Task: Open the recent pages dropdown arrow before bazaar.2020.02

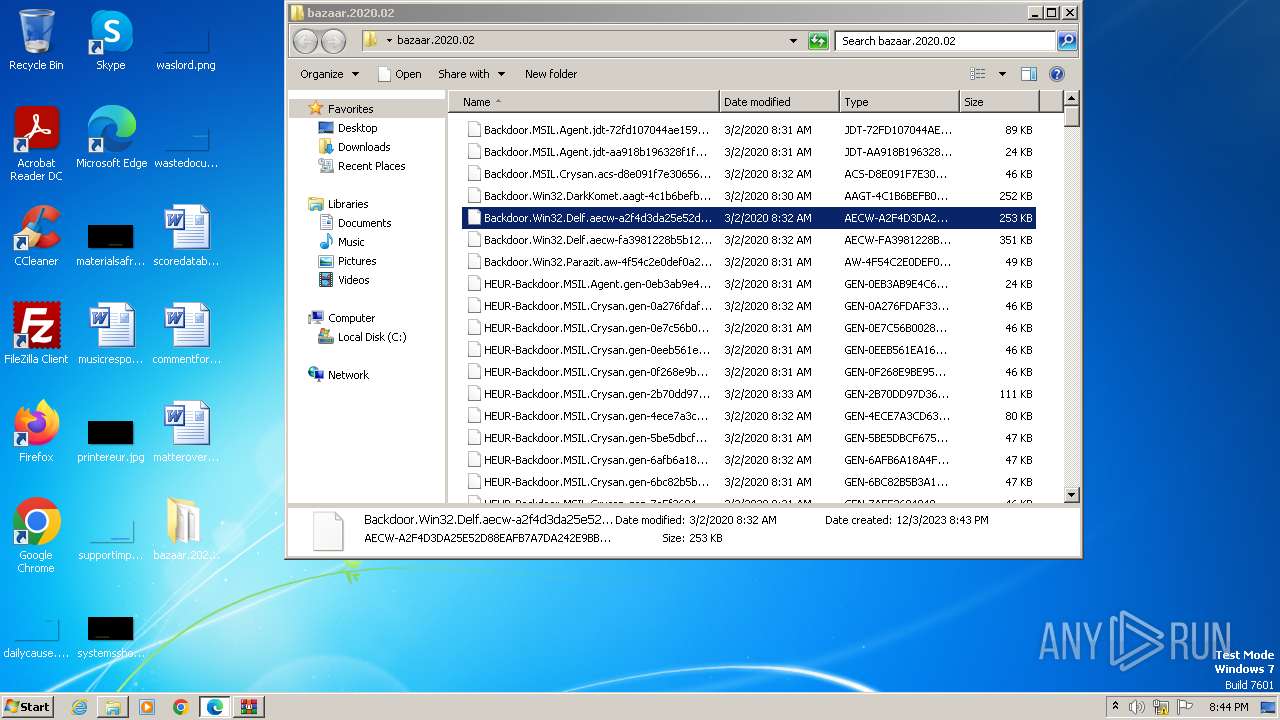Action: pyautogui.click(x=389, y=41)
